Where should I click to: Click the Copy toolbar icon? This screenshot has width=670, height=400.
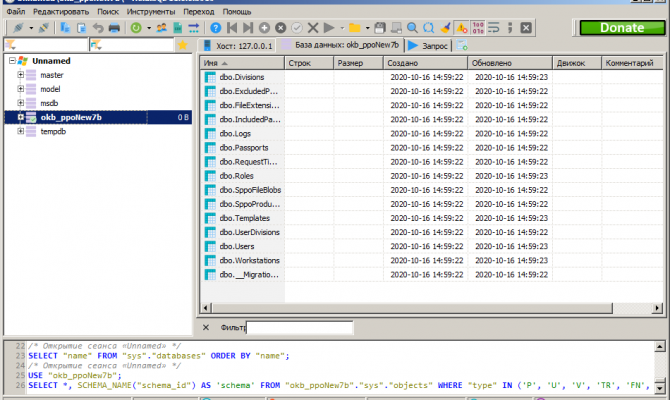point(65,28)
